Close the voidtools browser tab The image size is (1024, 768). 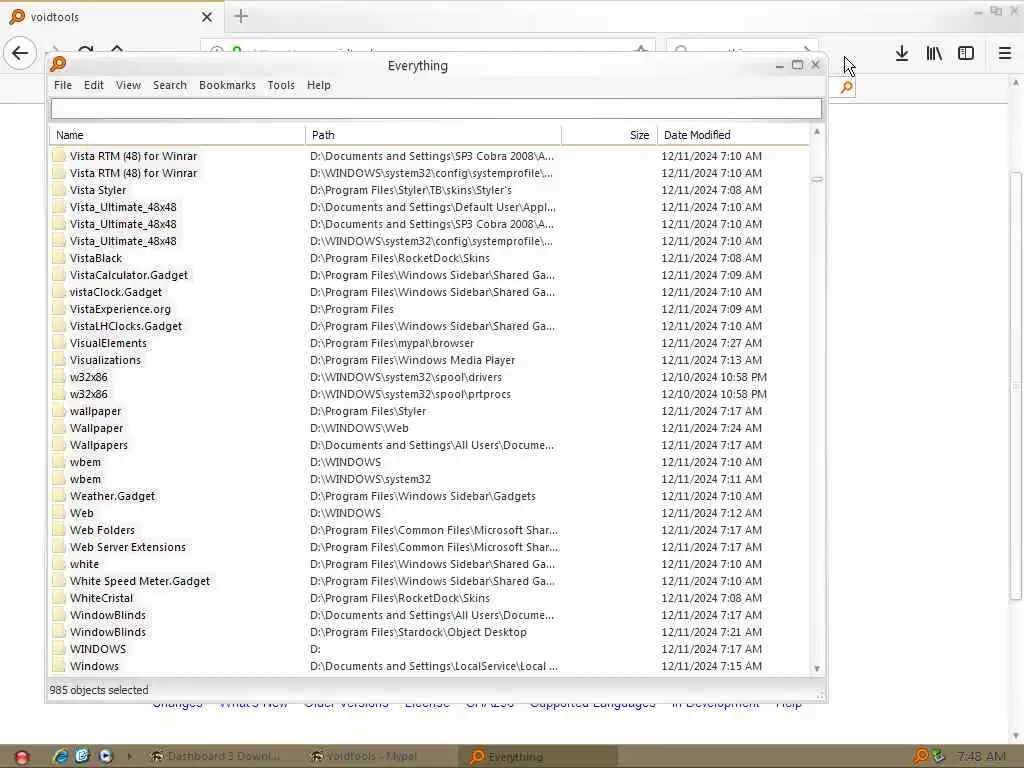coord(207,17)
